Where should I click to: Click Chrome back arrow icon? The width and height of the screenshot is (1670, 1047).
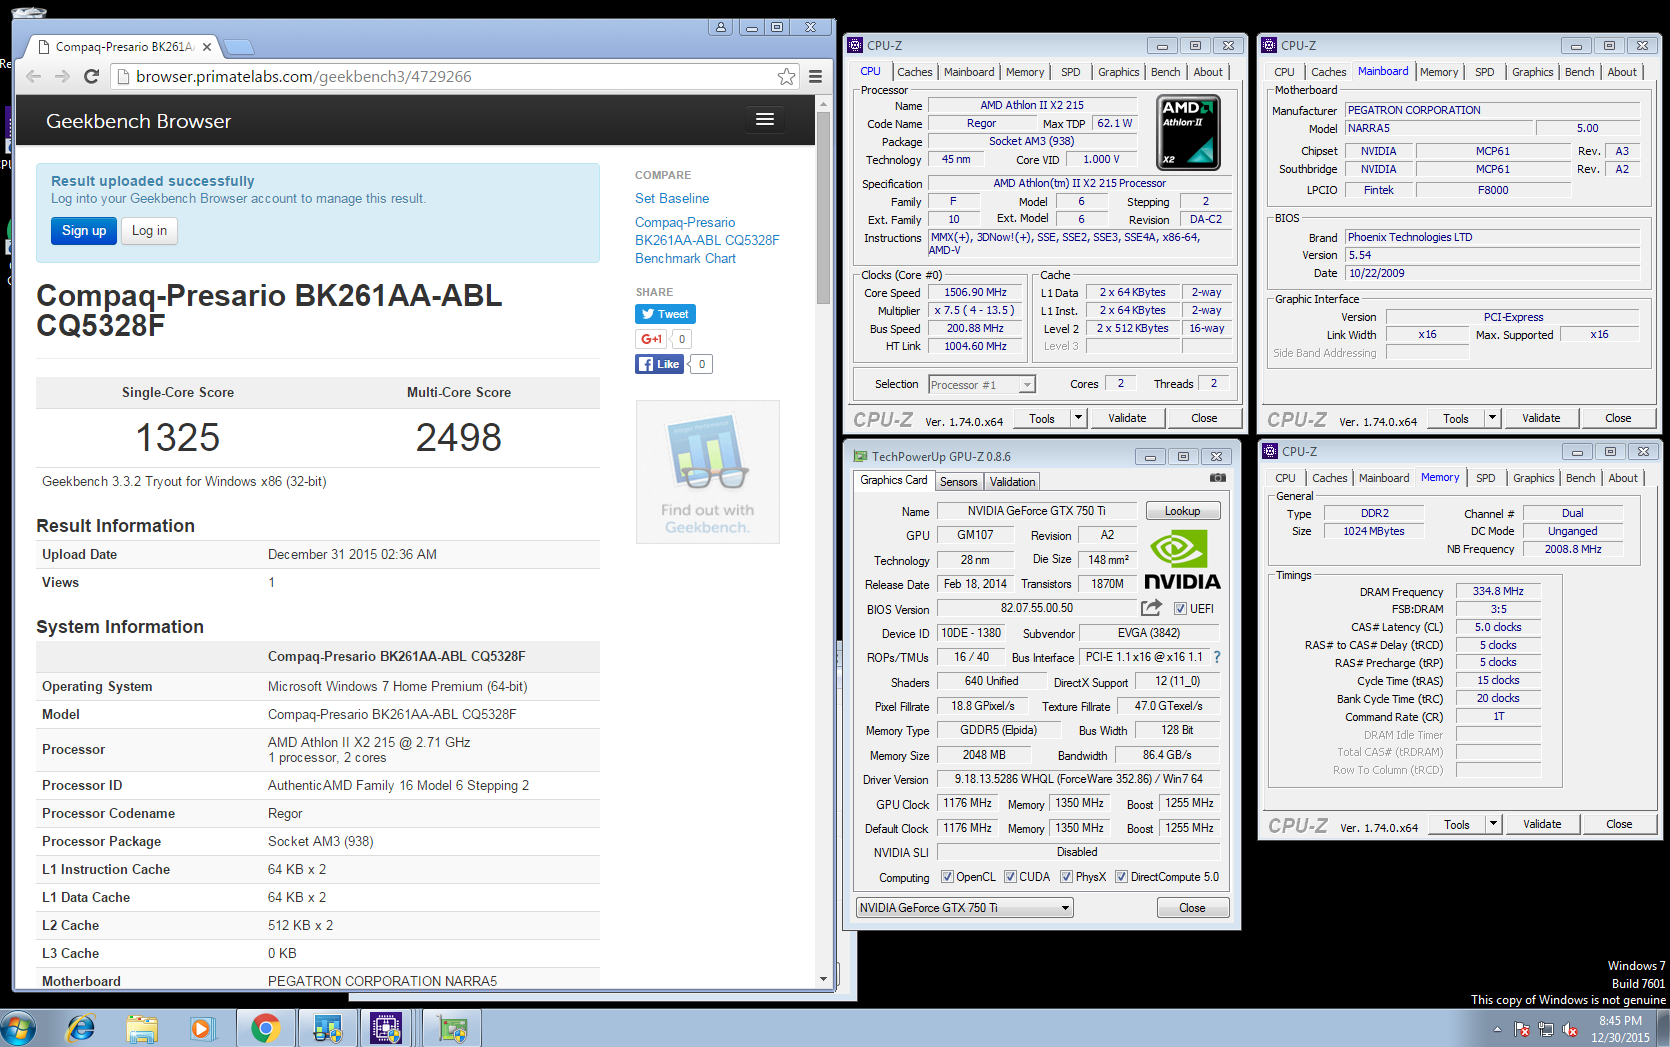[33, 77]
